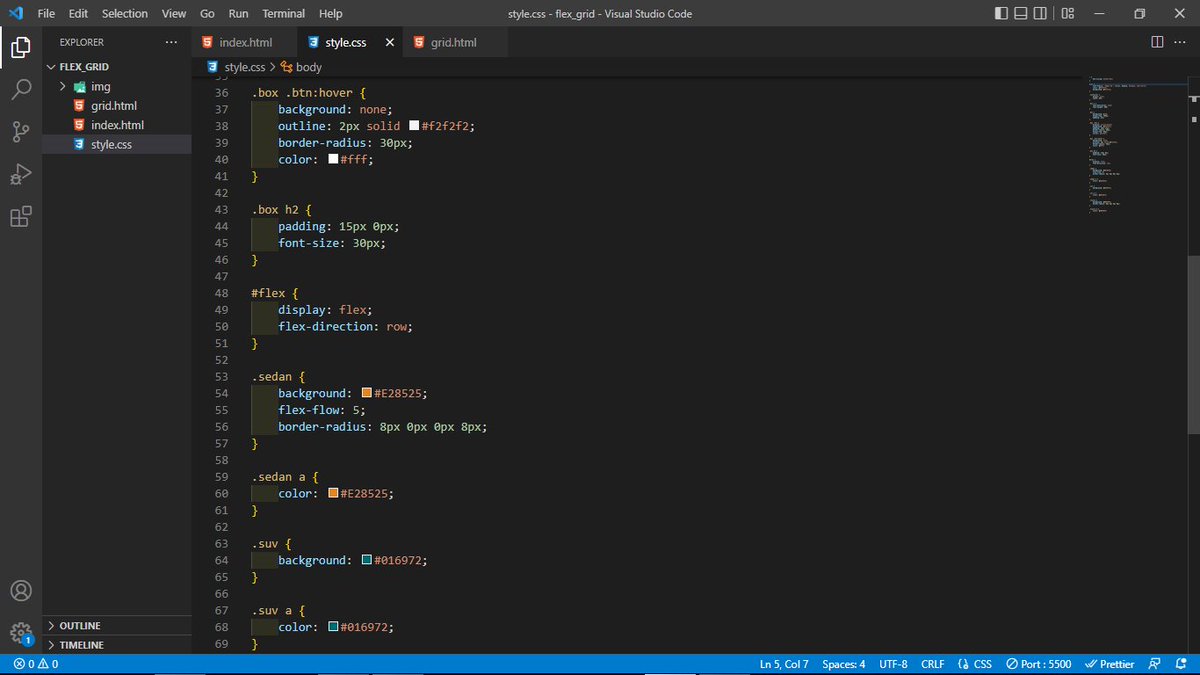Click the split editor right icon
The image size is (1200, 675).
coord(1157,42)
